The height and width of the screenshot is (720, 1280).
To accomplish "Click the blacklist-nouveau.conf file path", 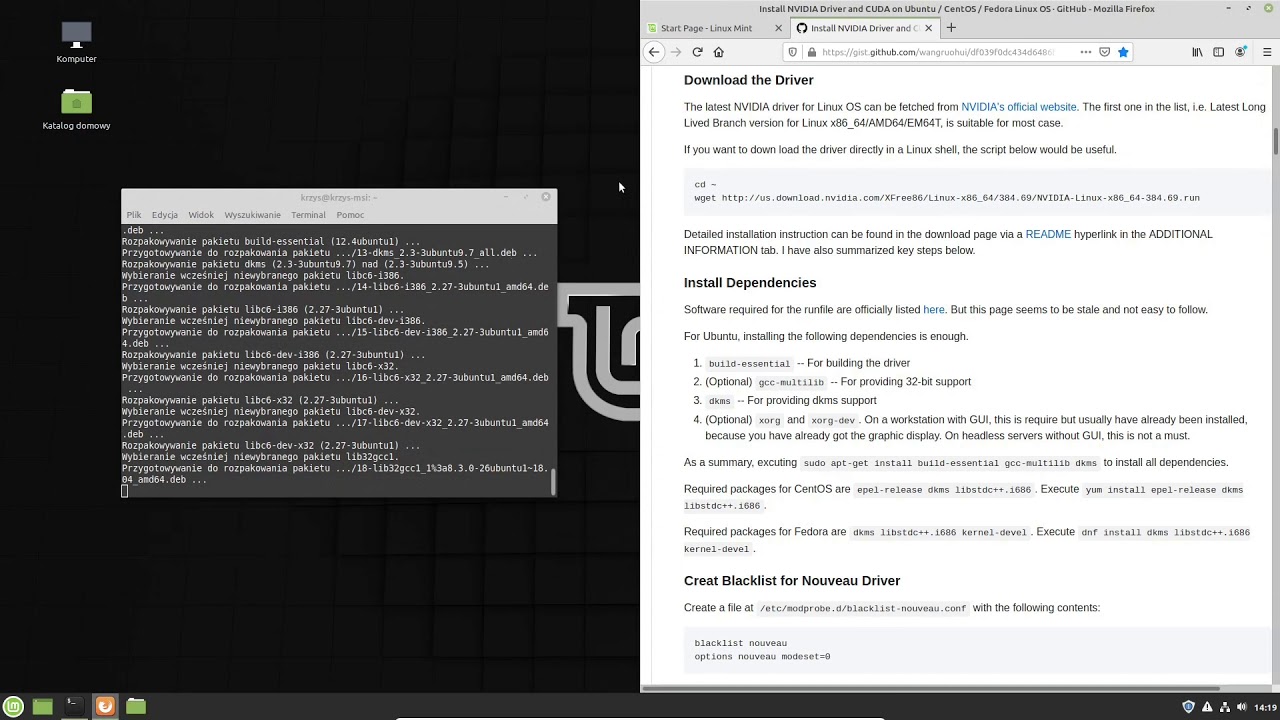I will [x=862, y=608].
